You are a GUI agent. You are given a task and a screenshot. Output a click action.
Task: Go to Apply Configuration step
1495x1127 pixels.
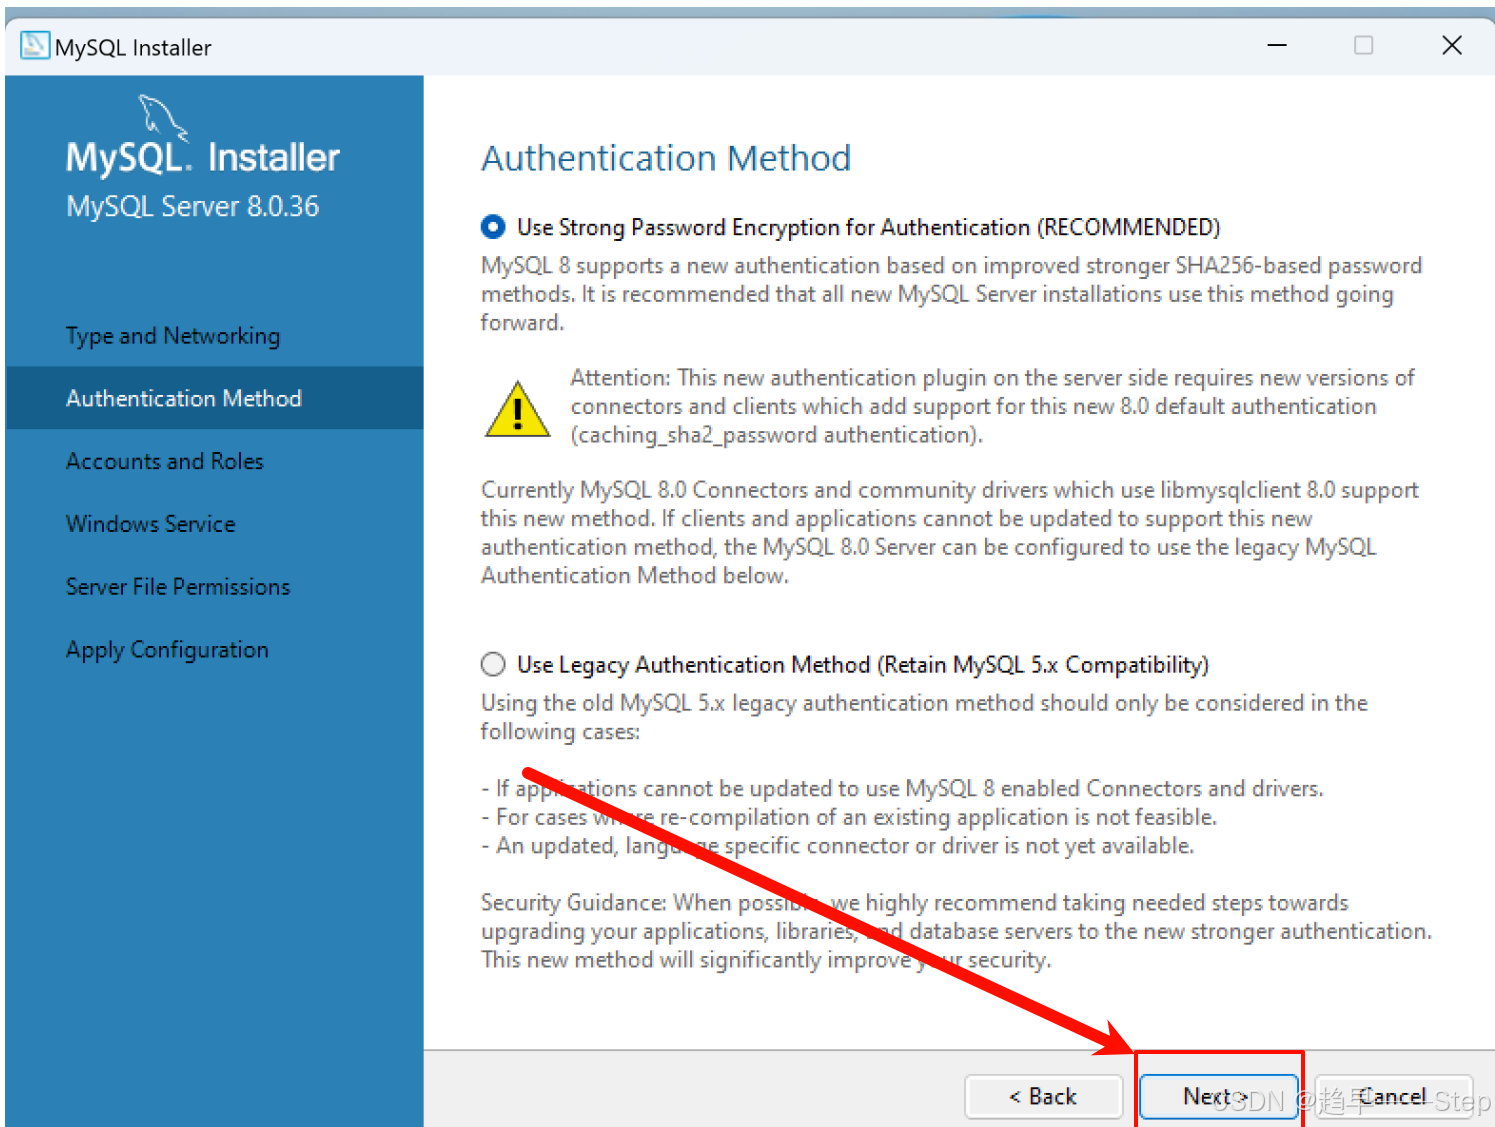[x=167, y=650]
